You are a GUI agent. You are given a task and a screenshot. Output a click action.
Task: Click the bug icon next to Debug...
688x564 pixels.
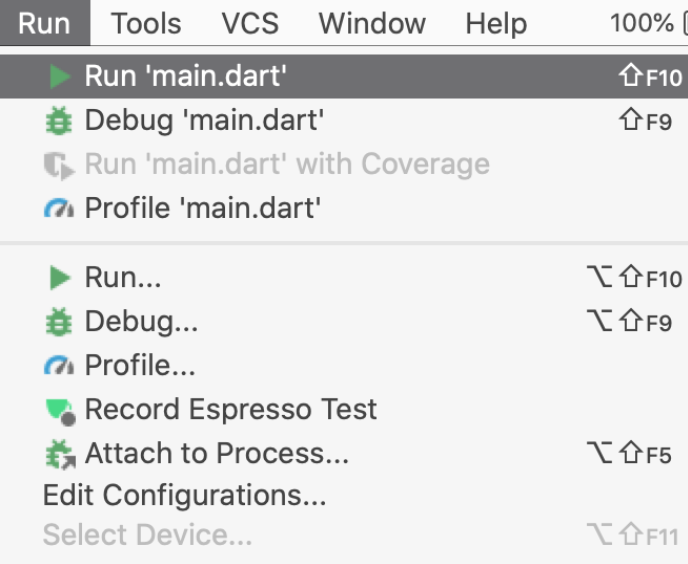[x=59, y=322]
